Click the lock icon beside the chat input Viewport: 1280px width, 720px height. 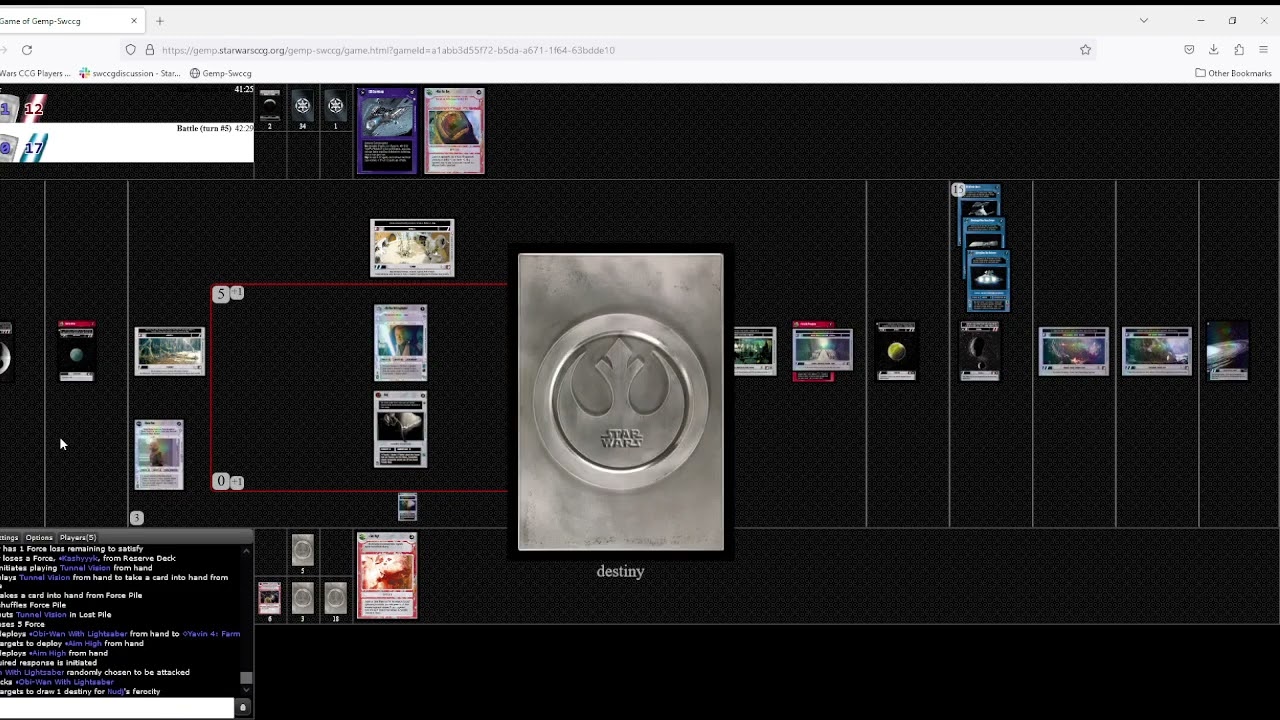click(x=242, y=708)
